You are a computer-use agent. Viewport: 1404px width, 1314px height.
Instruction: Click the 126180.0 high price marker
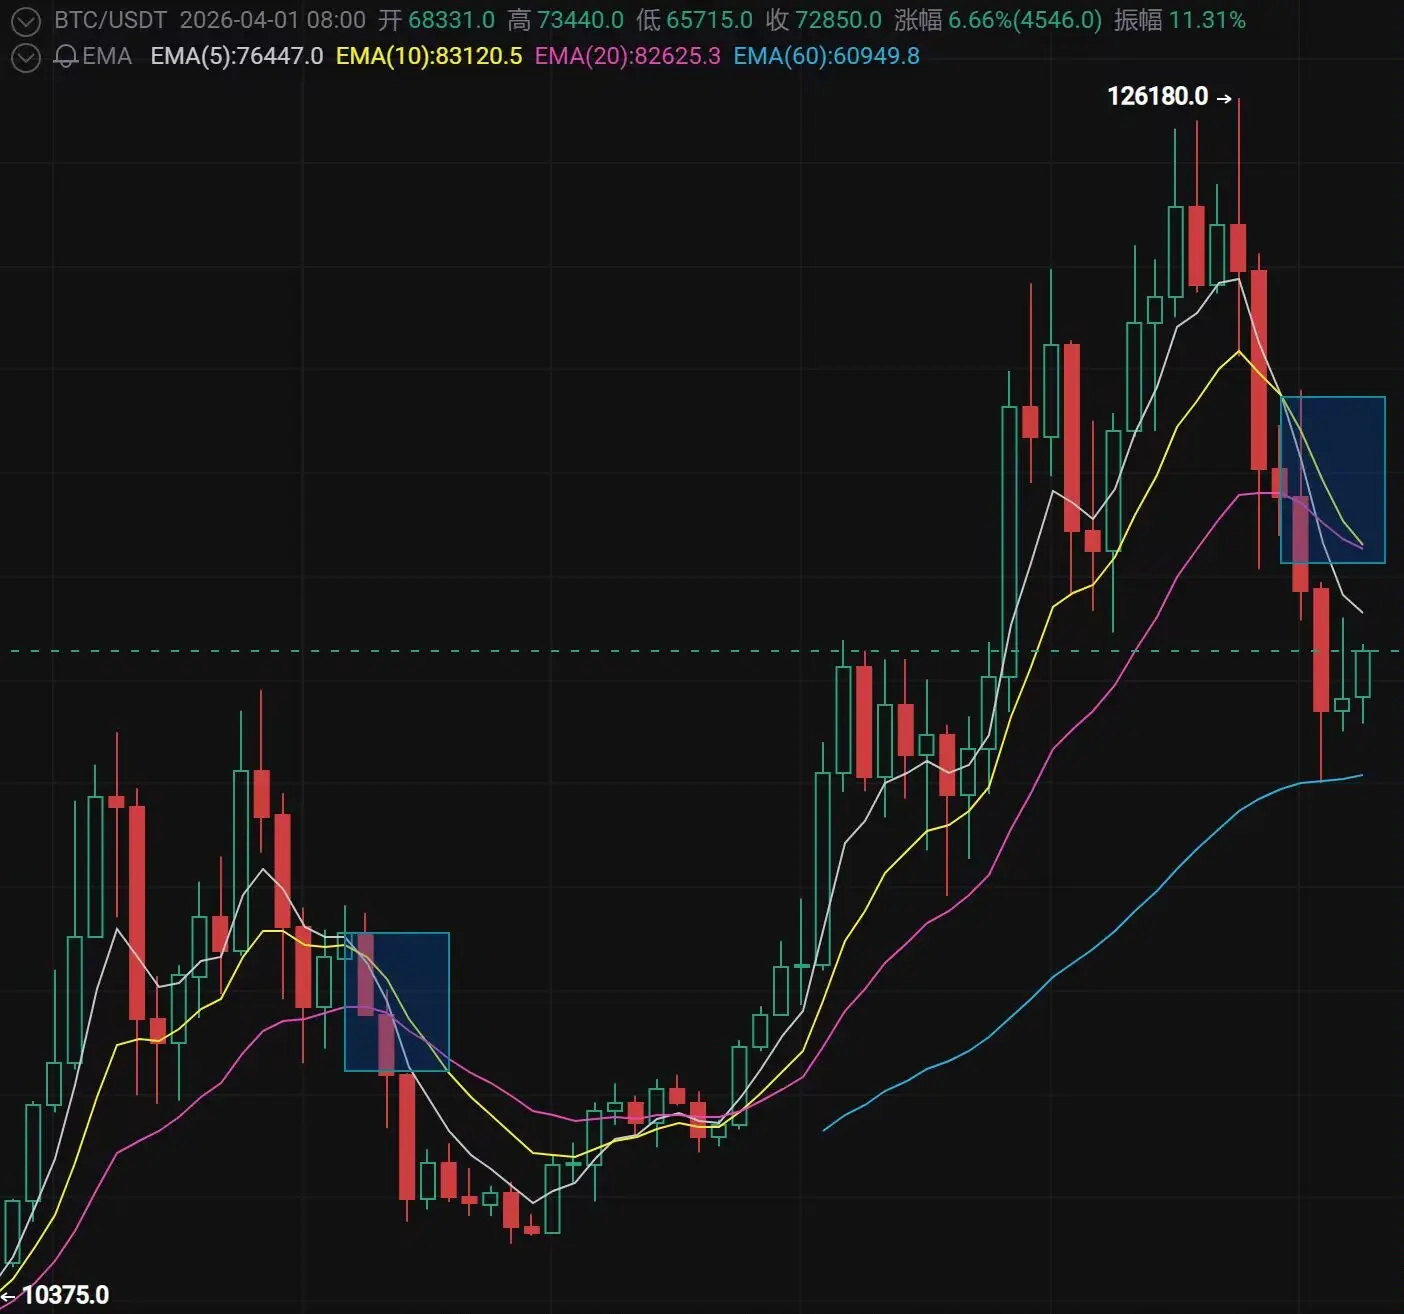tap(1158, 97)
